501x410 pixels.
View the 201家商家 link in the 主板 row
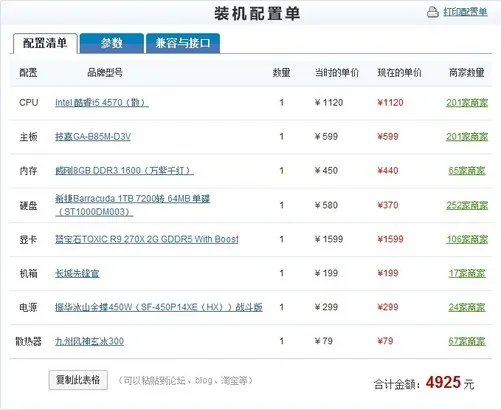pyautogui.click(x=467, y=137)
